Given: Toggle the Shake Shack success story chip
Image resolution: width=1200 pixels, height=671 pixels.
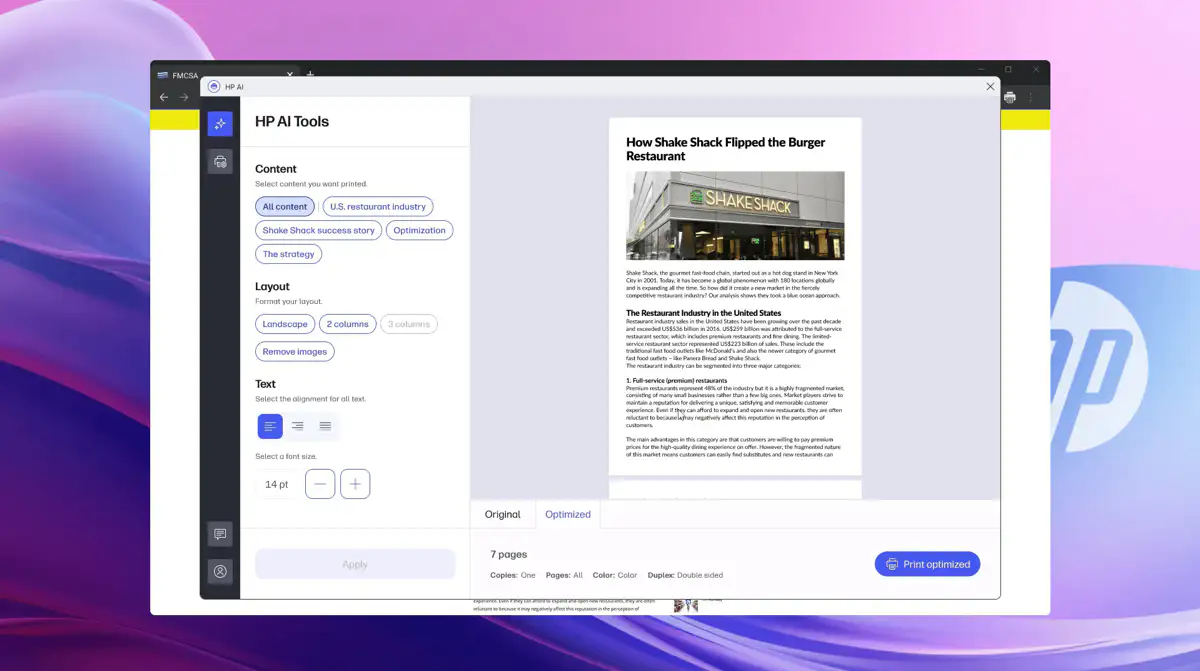Looking at the screenshot, I should [x=319, y=230].
